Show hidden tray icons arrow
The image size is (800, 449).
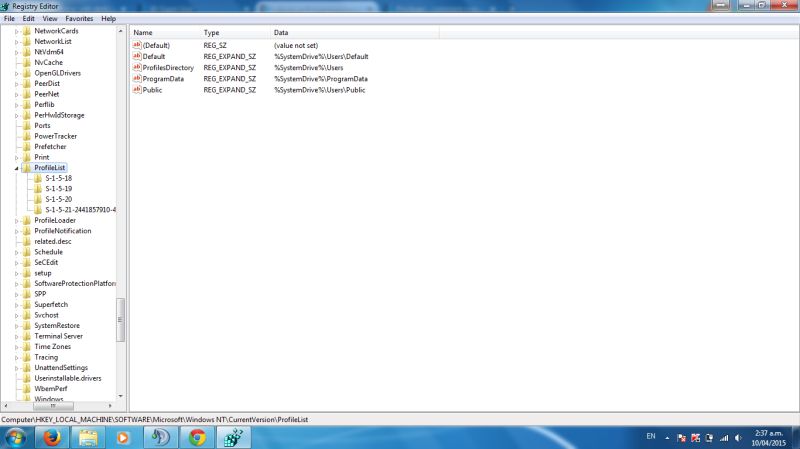(667, 438)
